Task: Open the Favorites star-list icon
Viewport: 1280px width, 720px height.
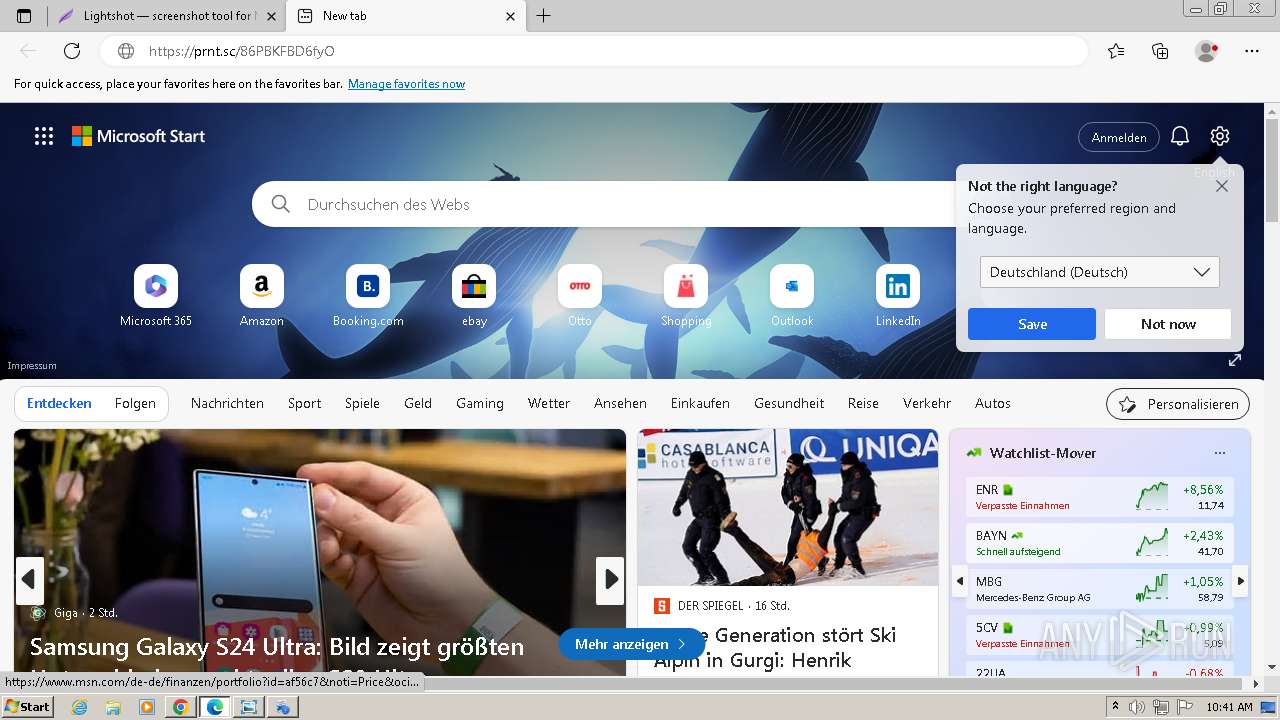Action: click(1116, 51)
